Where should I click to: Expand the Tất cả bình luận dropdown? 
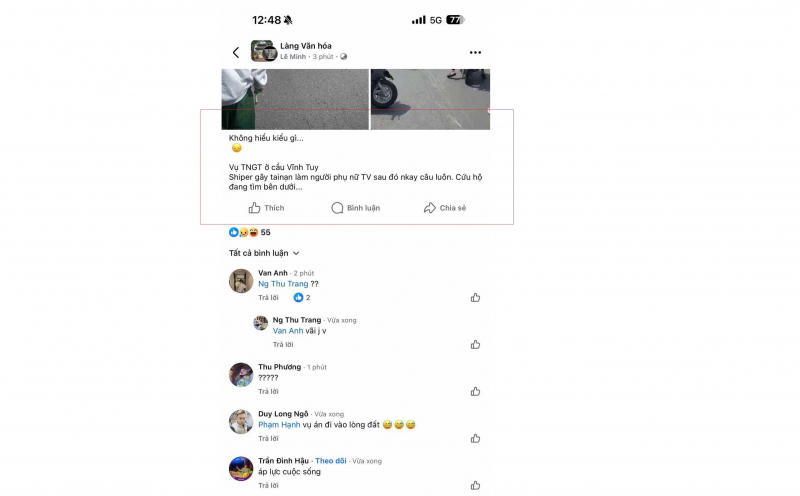[x=264, y=253]
